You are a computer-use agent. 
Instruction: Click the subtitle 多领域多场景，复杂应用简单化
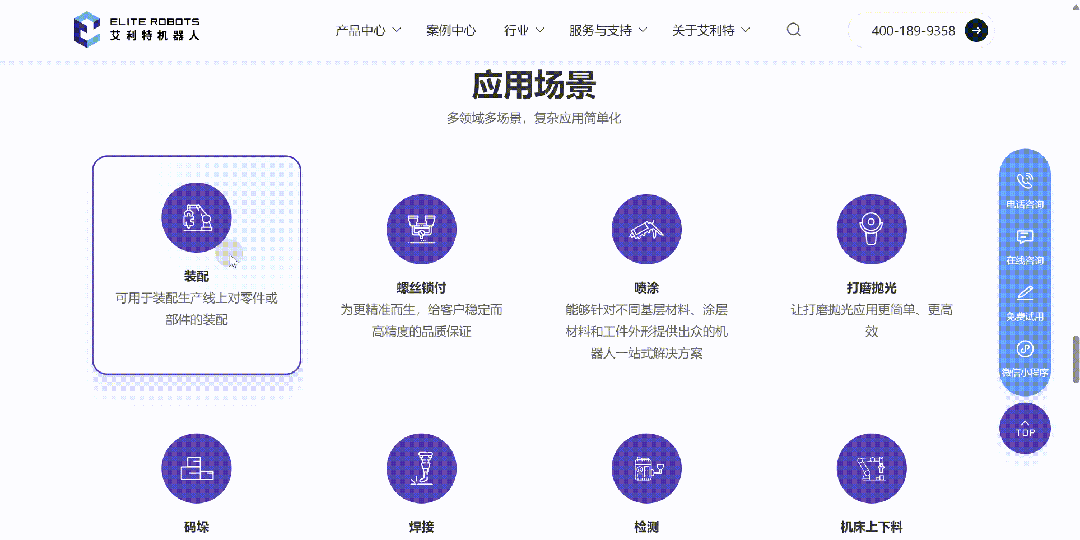click(534, 118)
